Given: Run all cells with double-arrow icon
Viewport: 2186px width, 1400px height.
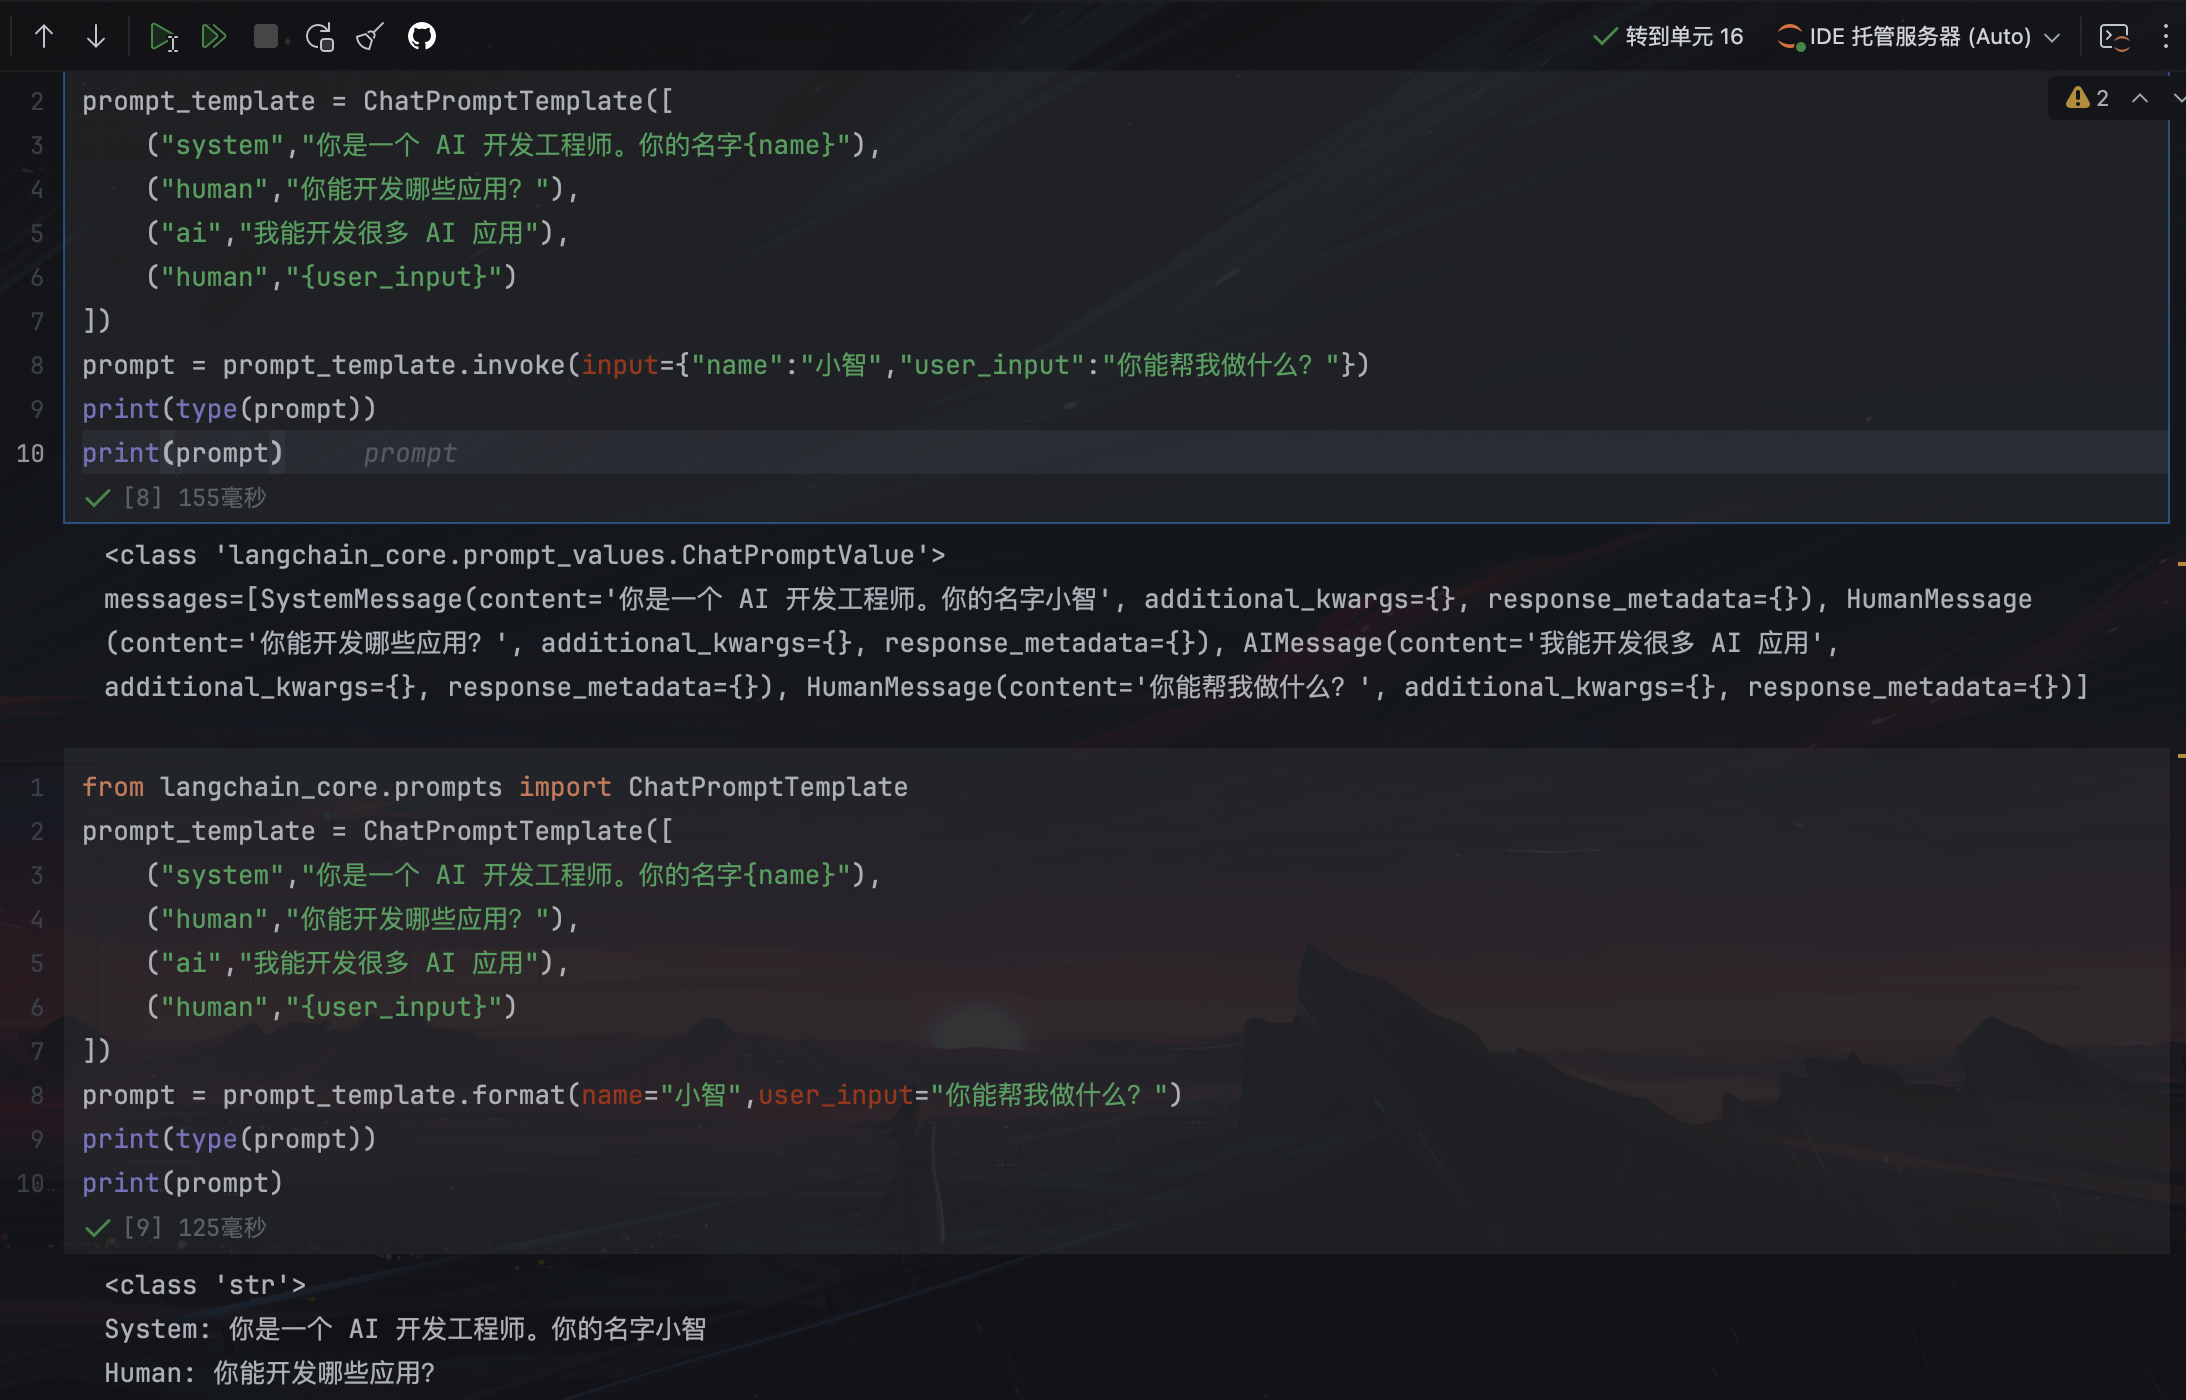Looking at the screenshot, I should pos(213,37).
